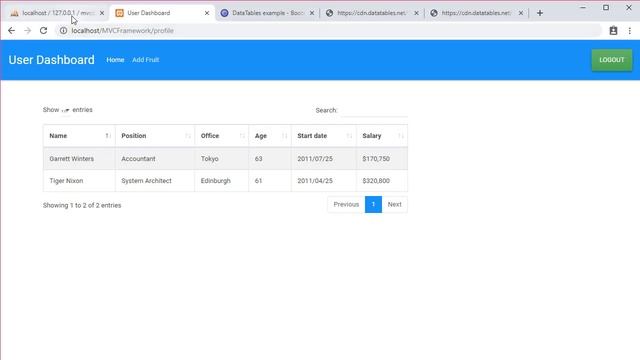Sort table by Position column arrows

point(188,136)
